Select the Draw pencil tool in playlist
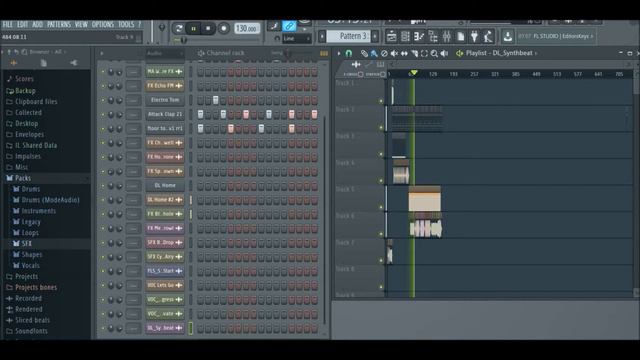Image resolution: width=640 pixels, height=360 pixels. click(364, 53)
